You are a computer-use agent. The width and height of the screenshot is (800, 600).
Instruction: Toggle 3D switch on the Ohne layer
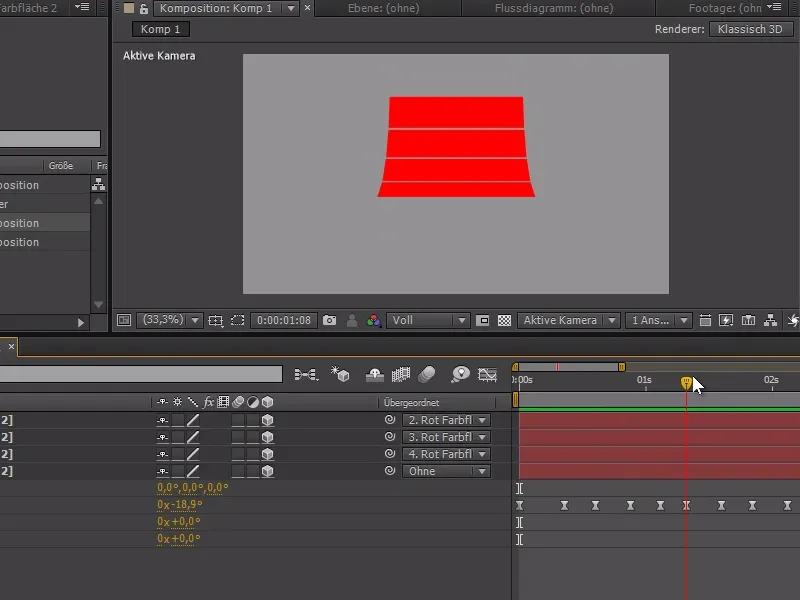tap(267, 471)
